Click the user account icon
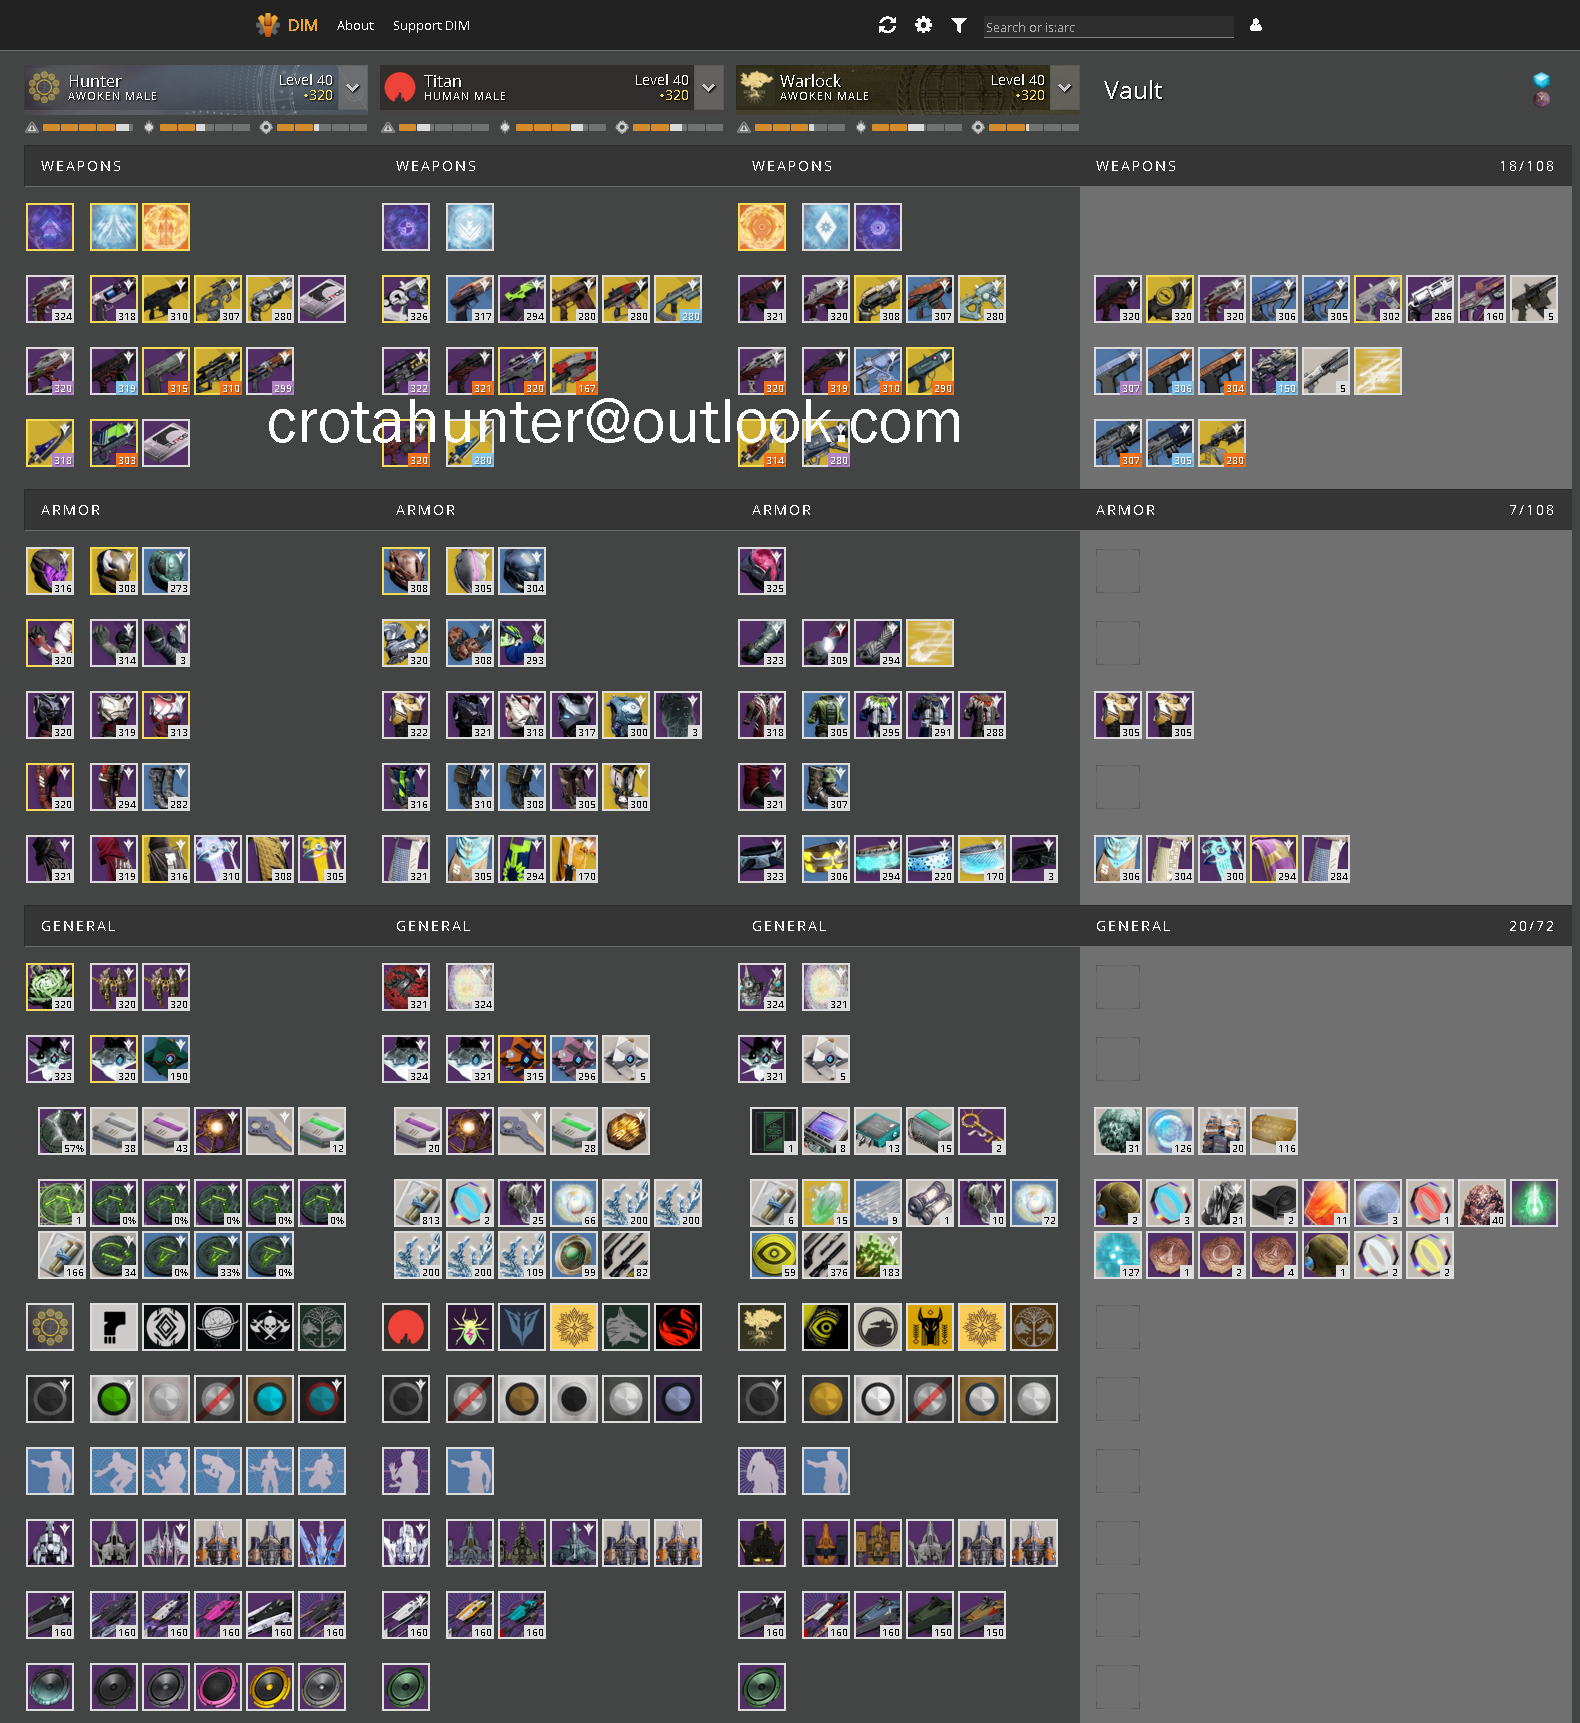Image resolution: width=1580 pixels, height=1723 pixels. click(1256, 25)
